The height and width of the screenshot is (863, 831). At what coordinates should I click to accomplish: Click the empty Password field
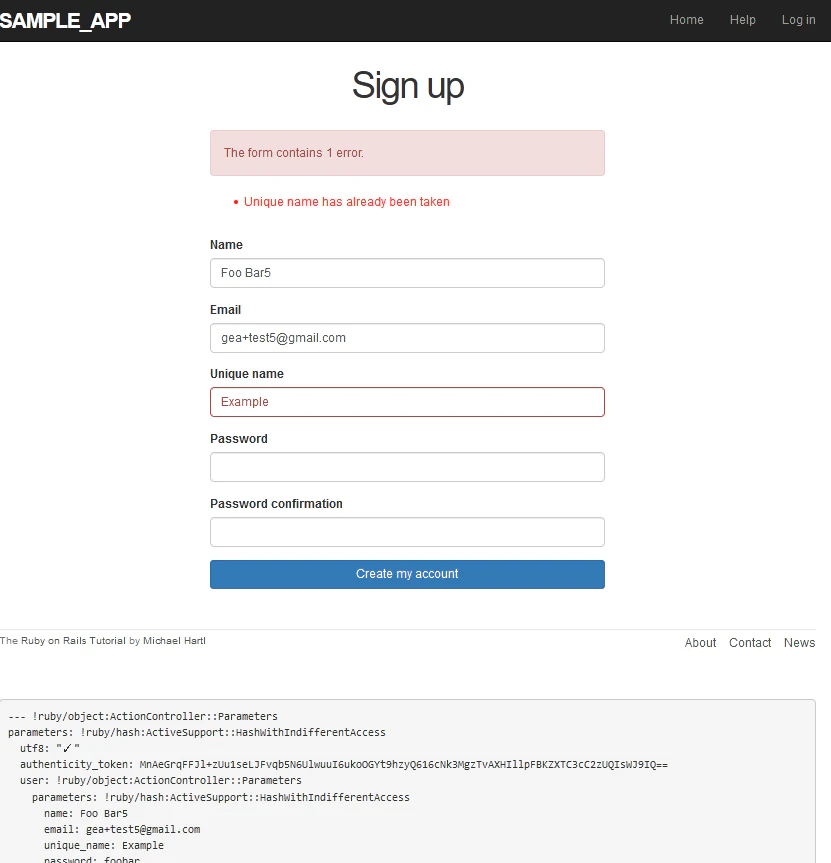[407, 467]
